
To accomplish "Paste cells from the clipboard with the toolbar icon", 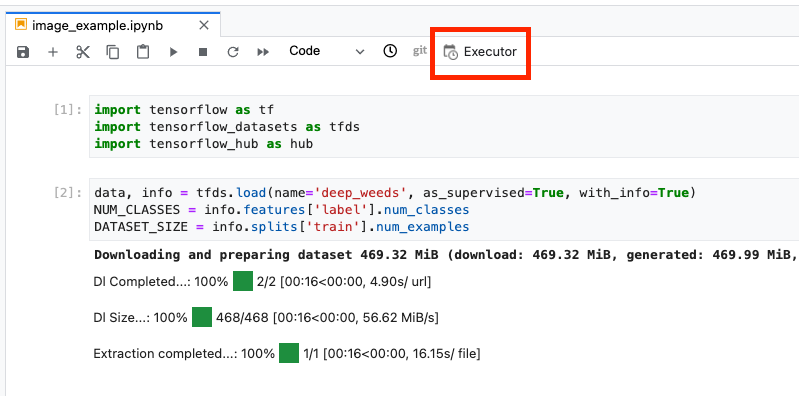I will (x=143, y=52).
